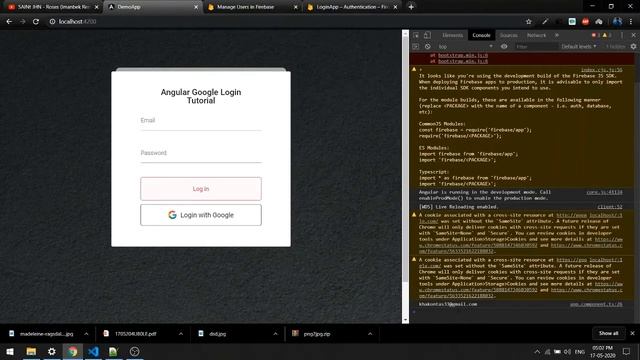Click the browser back arrow
This screenshot has width=640, height=360.
point(9,22)
